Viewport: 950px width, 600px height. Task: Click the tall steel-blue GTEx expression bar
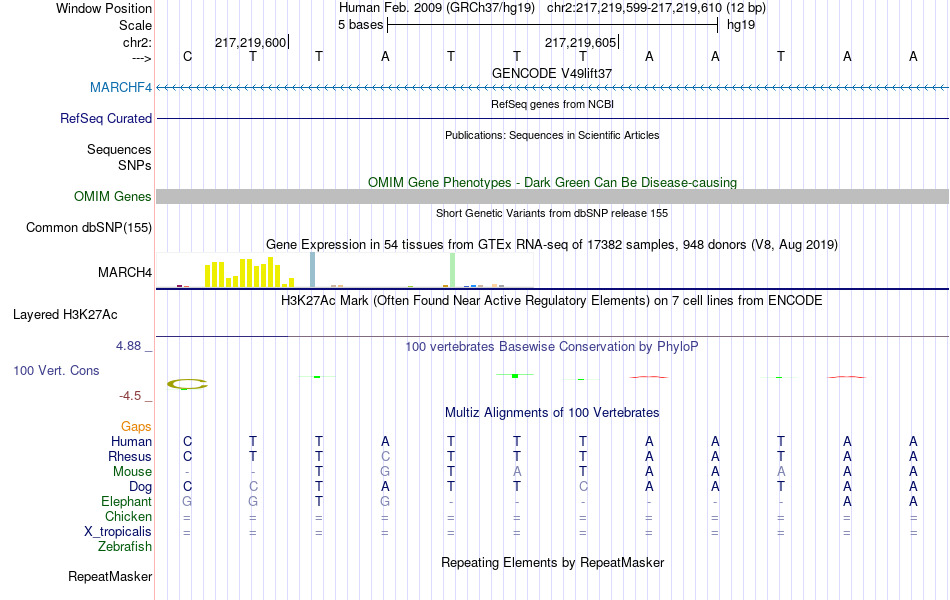click(x=313, y=270)
